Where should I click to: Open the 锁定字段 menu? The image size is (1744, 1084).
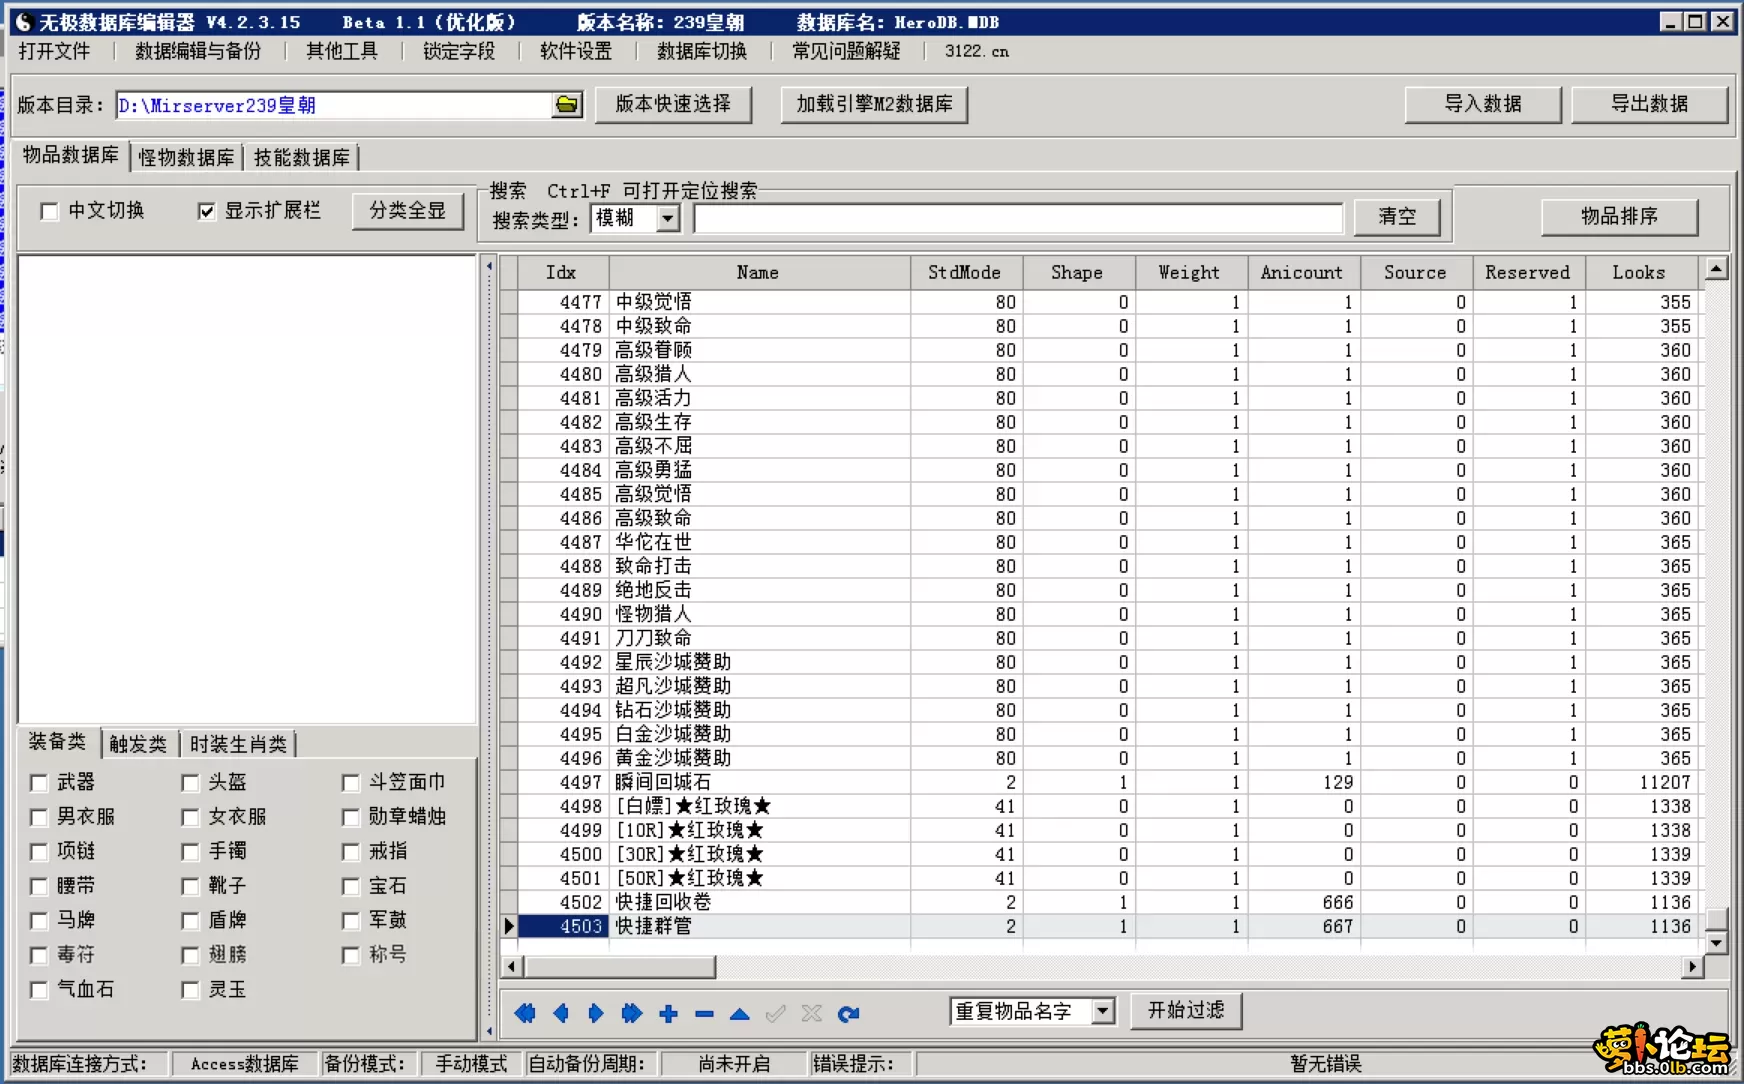459,51
